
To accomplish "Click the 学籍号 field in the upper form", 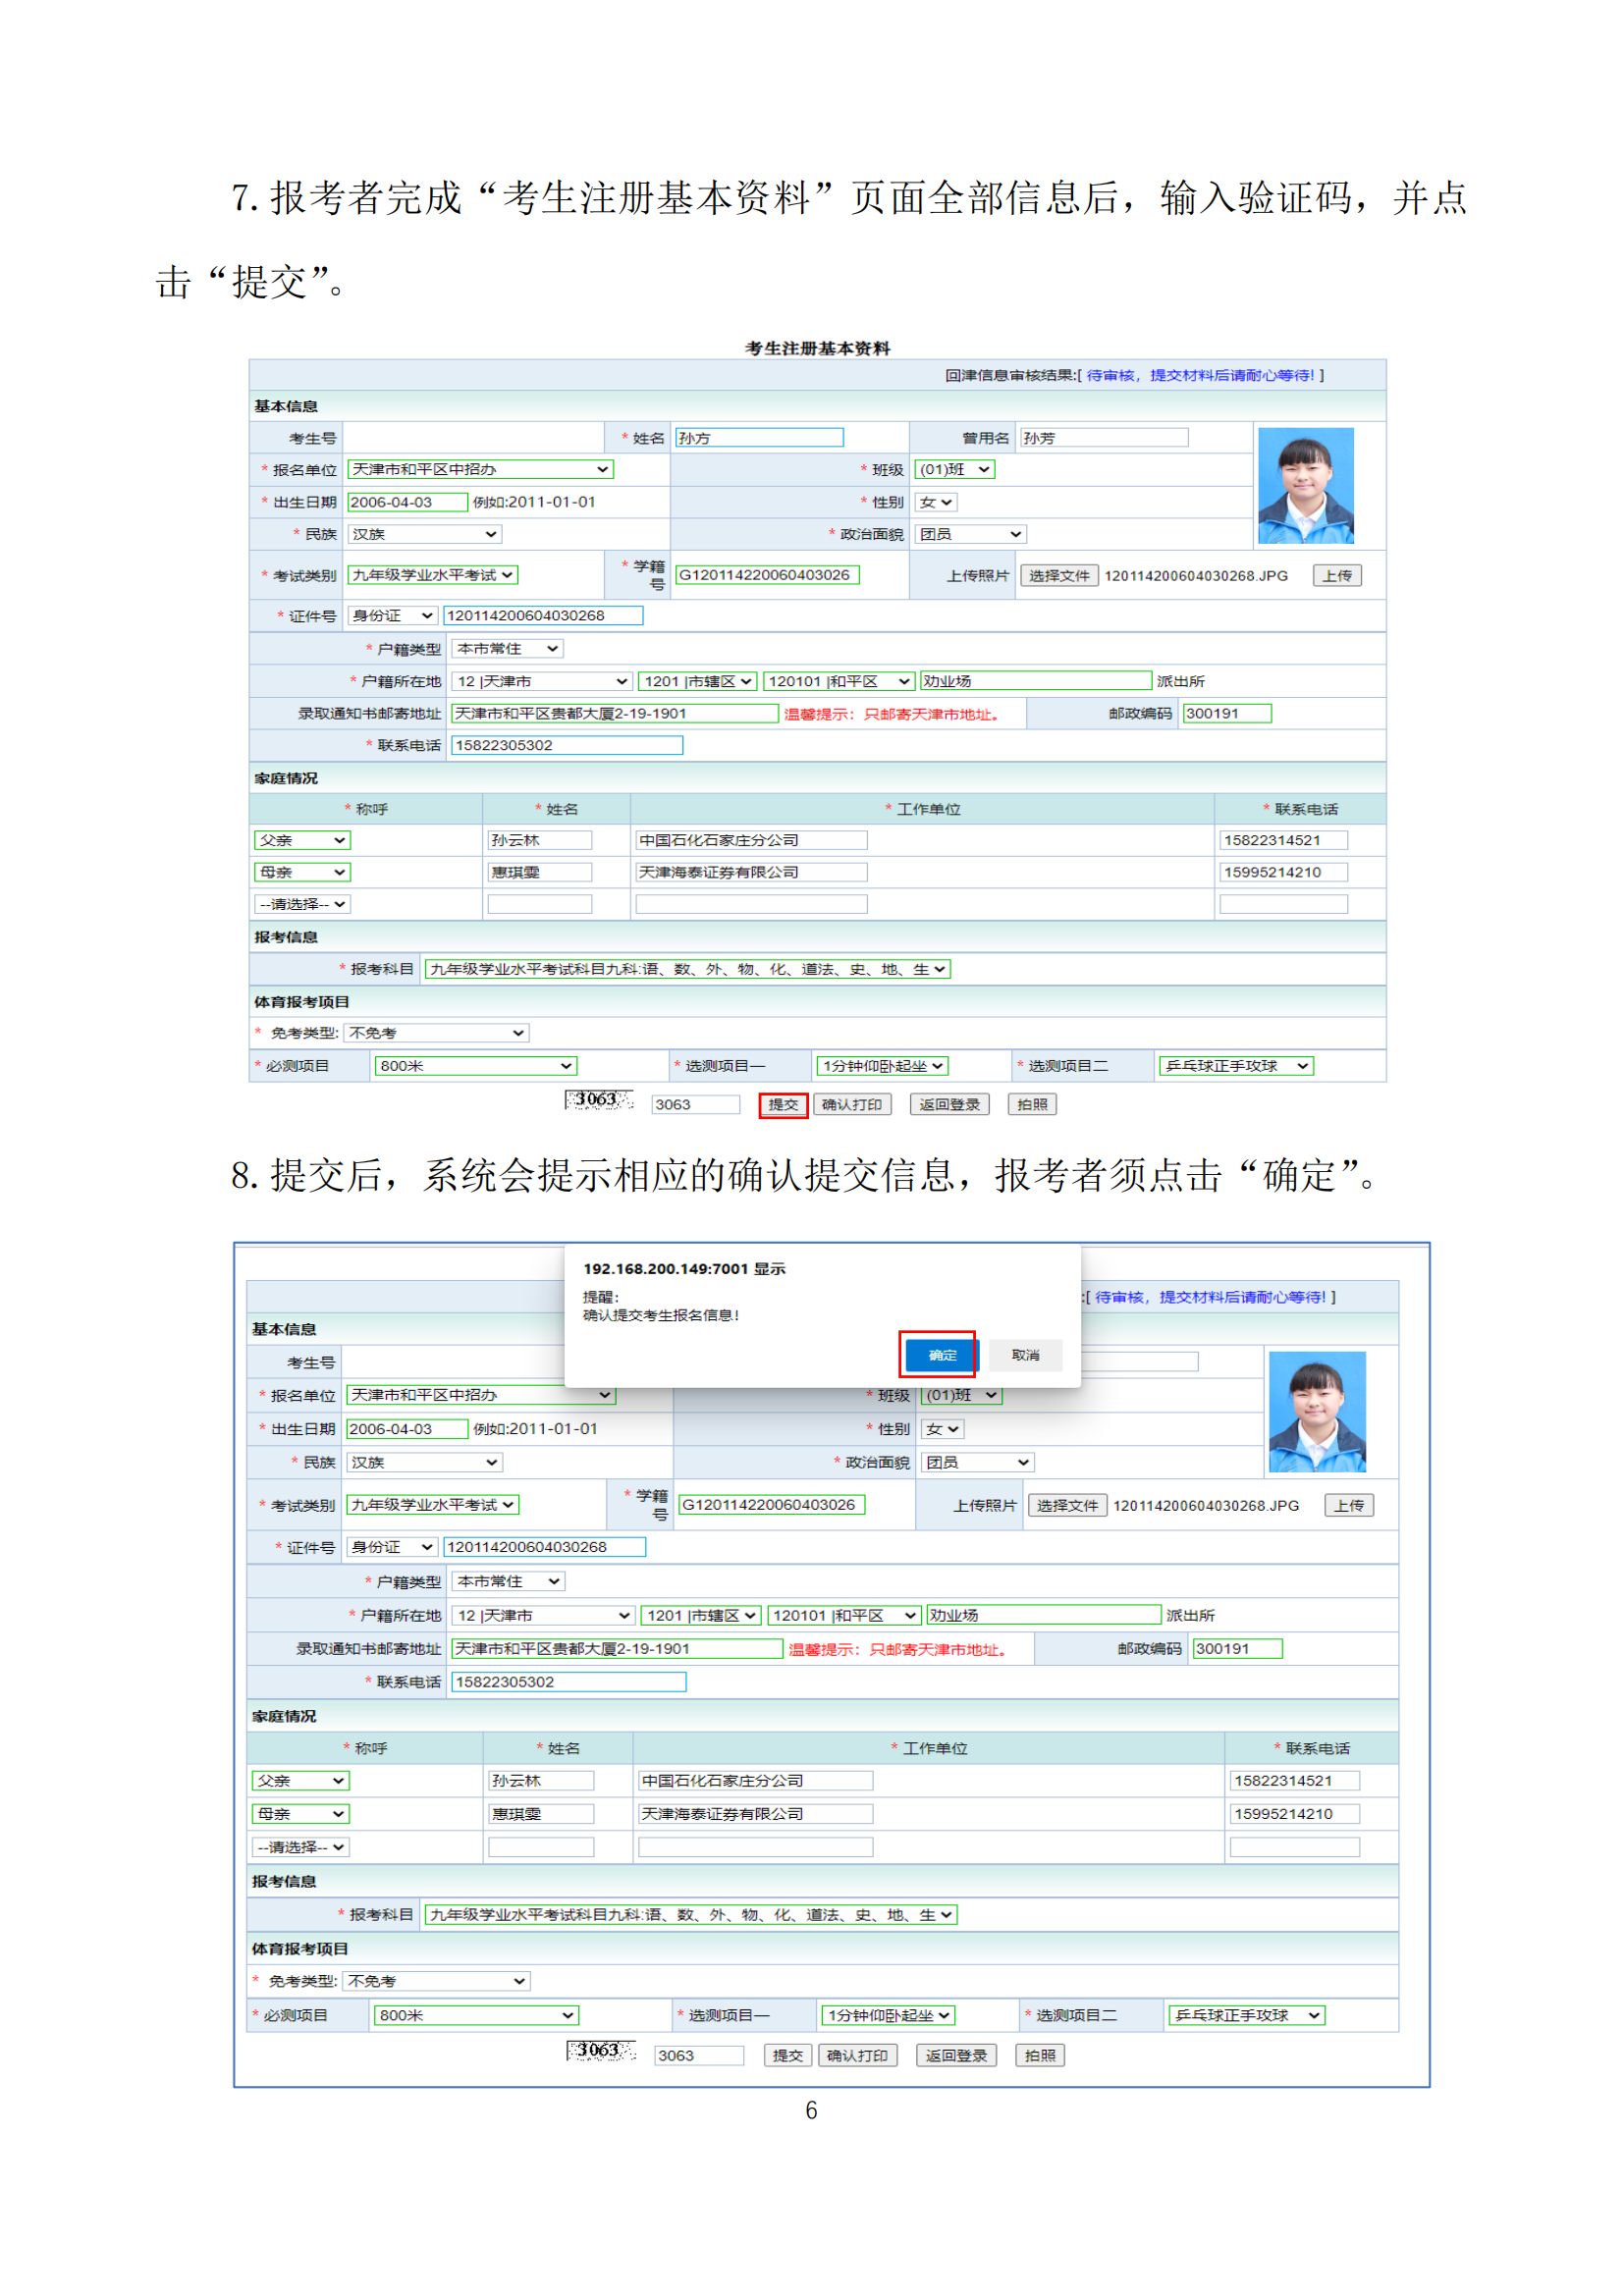I will (x=767, y=575).
